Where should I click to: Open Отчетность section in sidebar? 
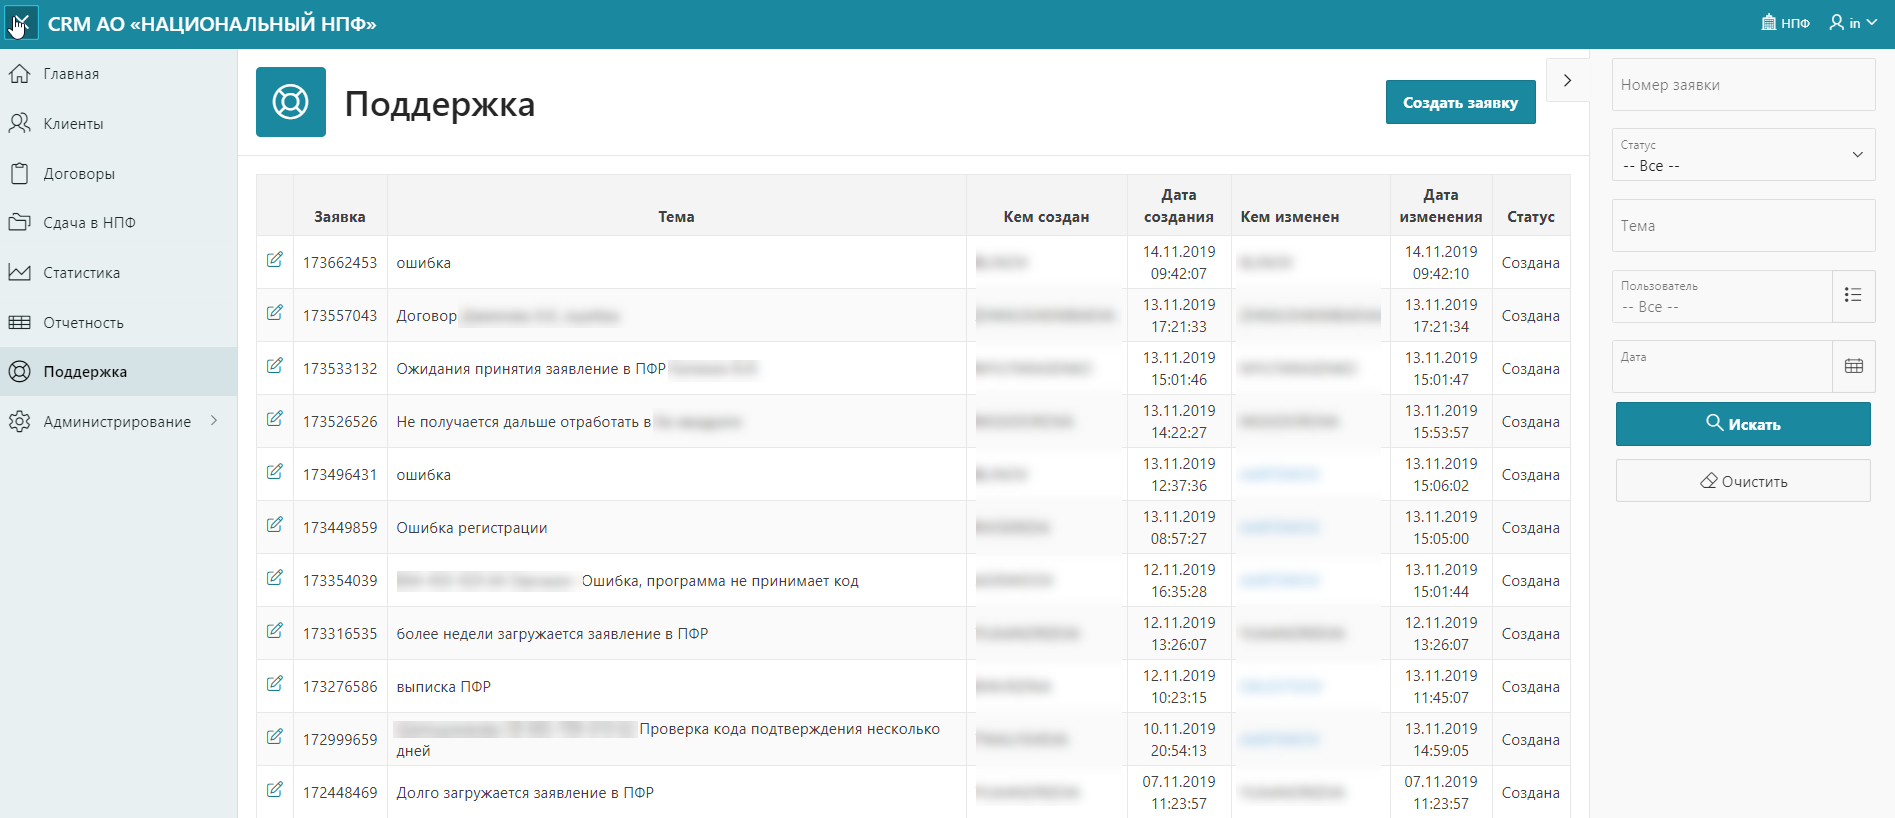pos(118,323)
